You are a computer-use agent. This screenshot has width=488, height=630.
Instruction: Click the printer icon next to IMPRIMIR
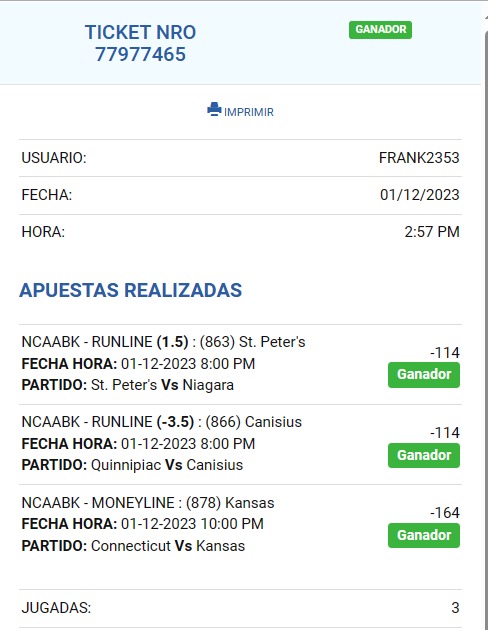pos(214,109)
